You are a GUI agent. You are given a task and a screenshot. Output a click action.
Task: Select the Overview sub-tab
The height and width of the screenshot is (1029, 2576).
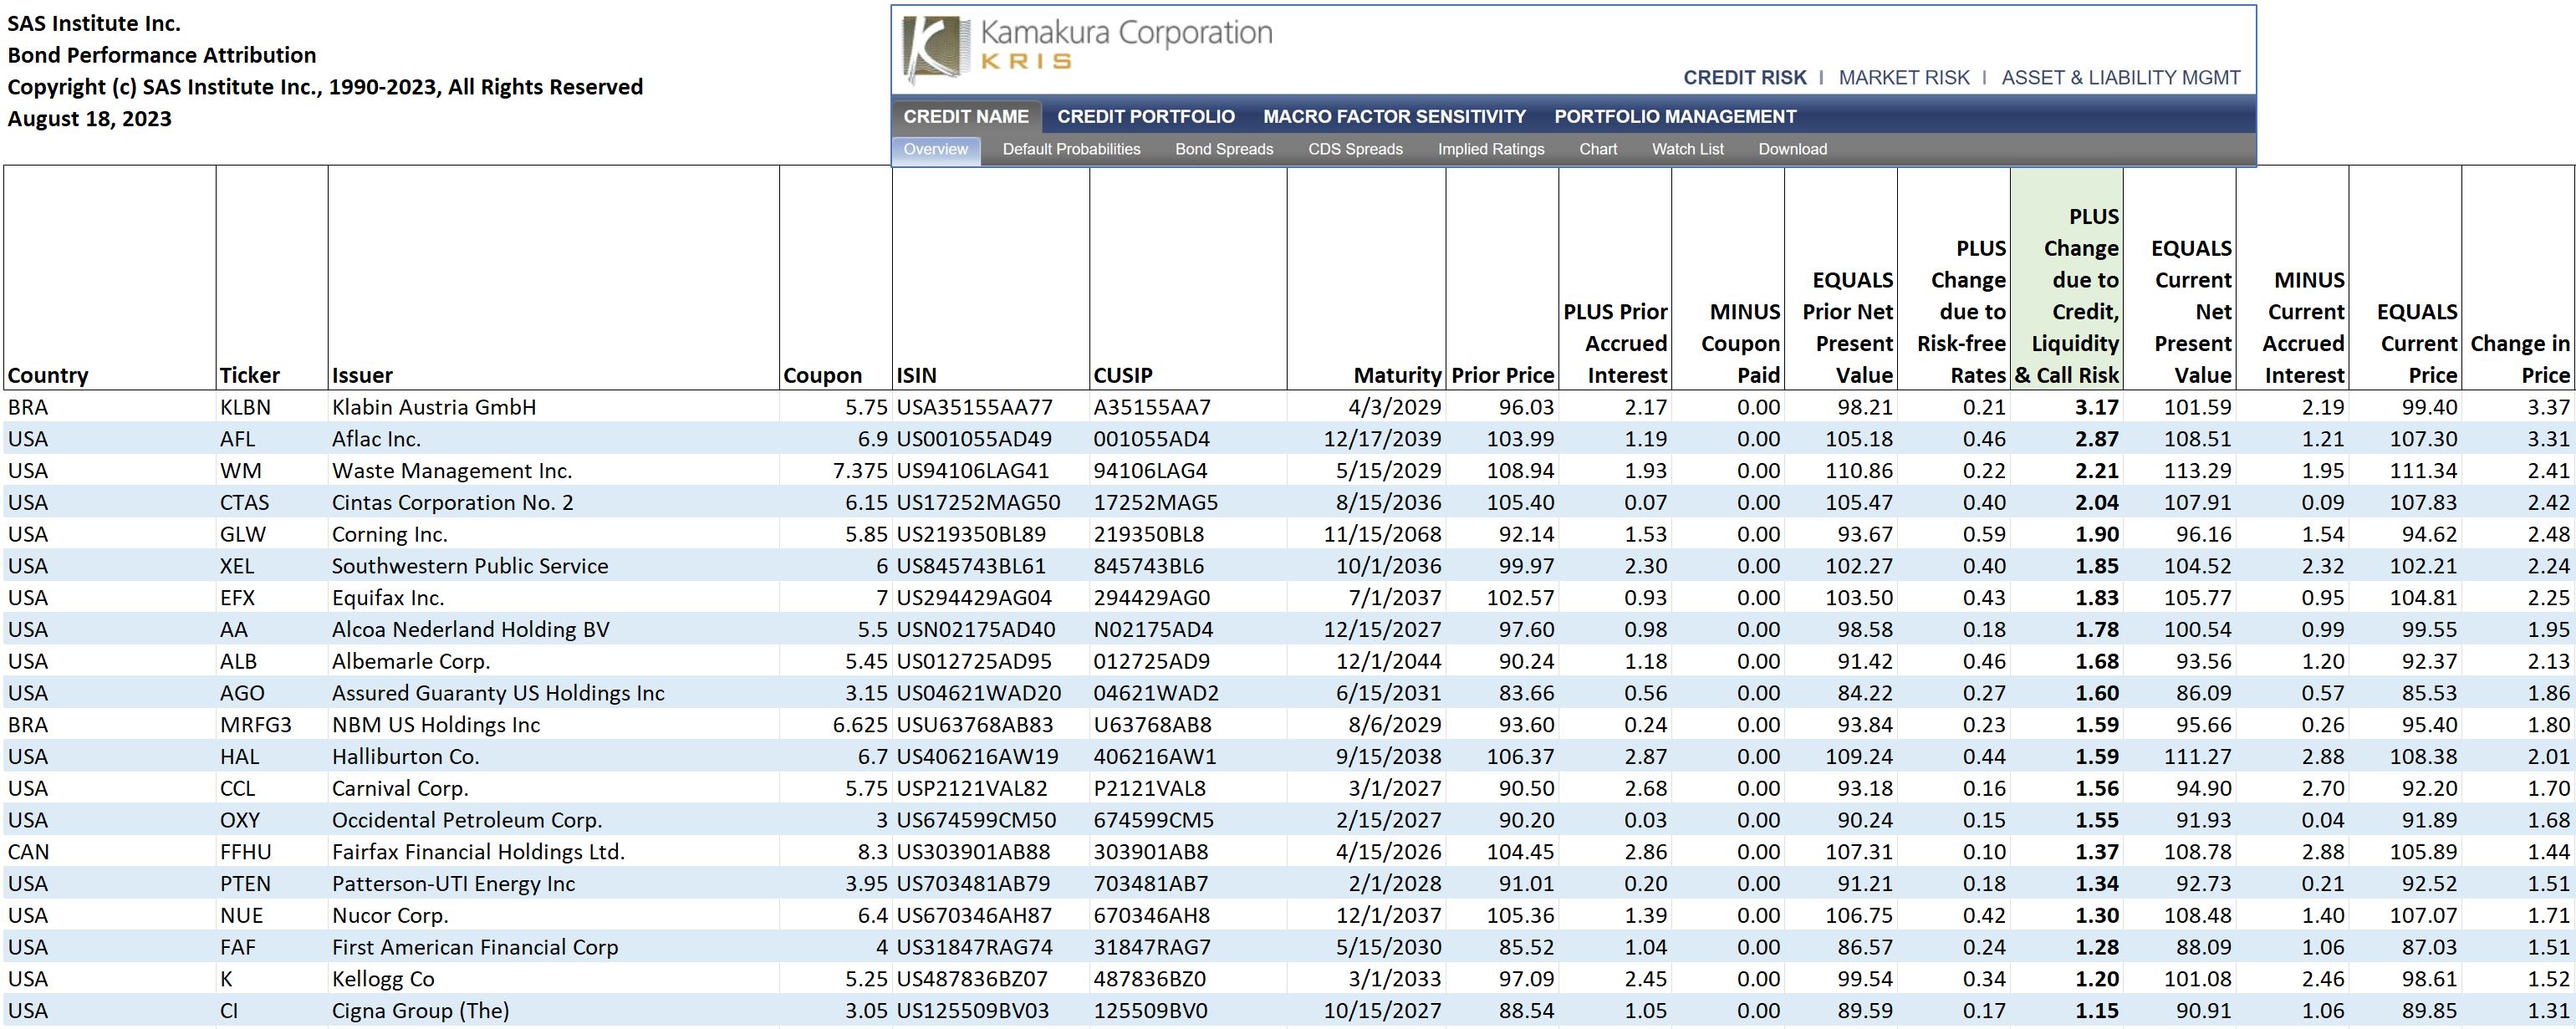[x=936, y=149]
